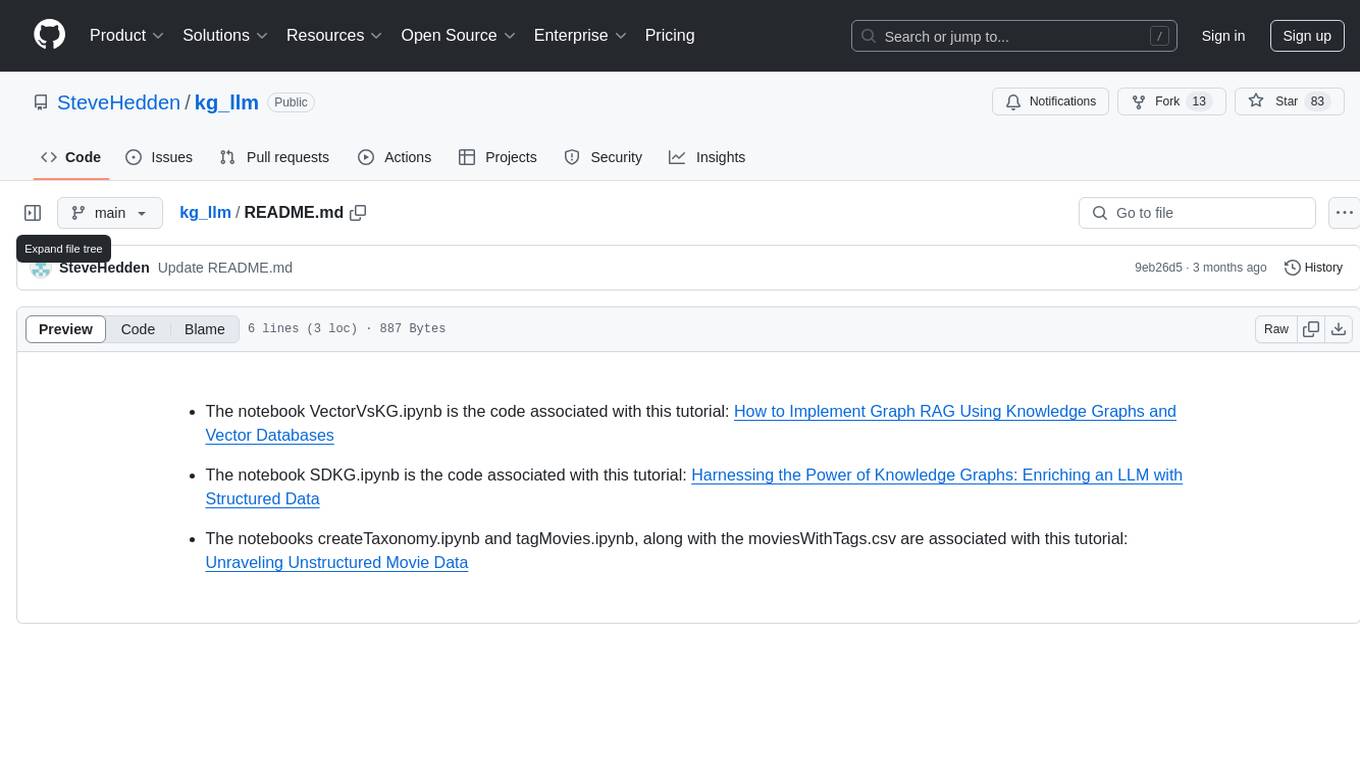The image size is (1360, 764).
Task: Copy raw file contents icon
Action: pyautogui.click(x=1311, y=329)
